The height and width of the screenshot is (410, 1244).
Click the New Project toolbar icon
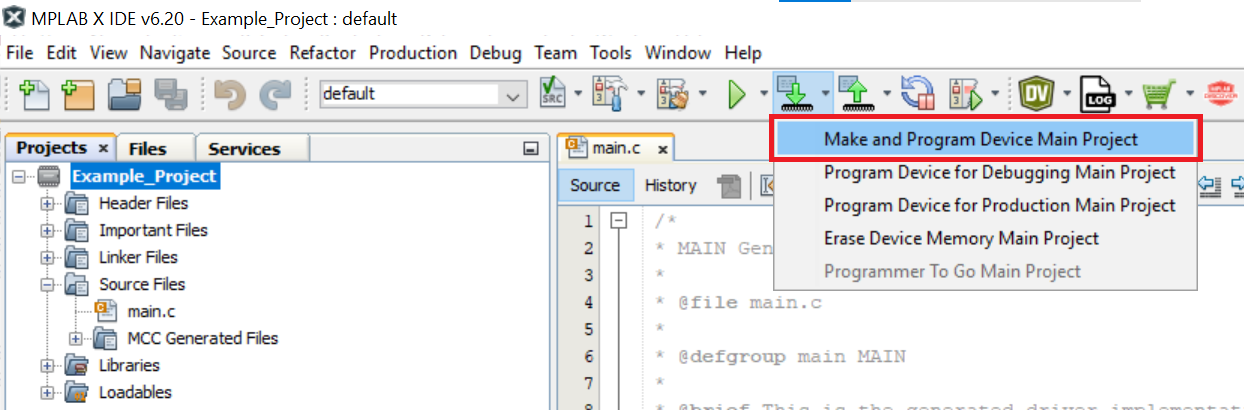pyautogui.click(x=78, y=94)
